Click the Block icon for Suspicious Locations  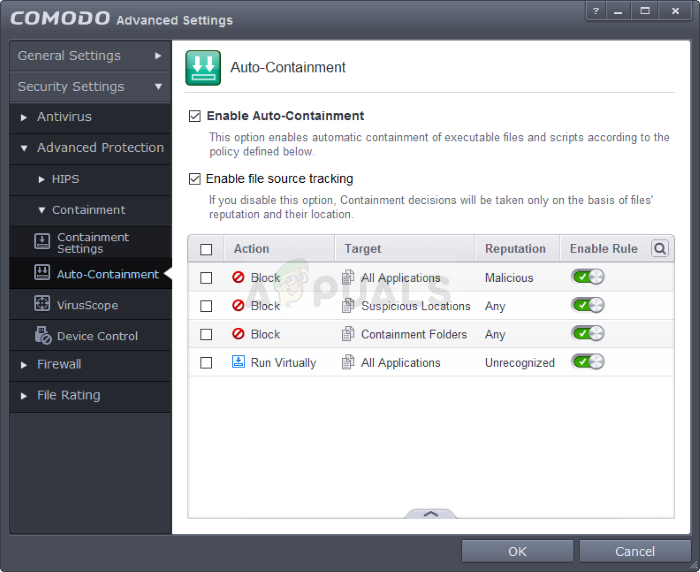tap(238, 306)
